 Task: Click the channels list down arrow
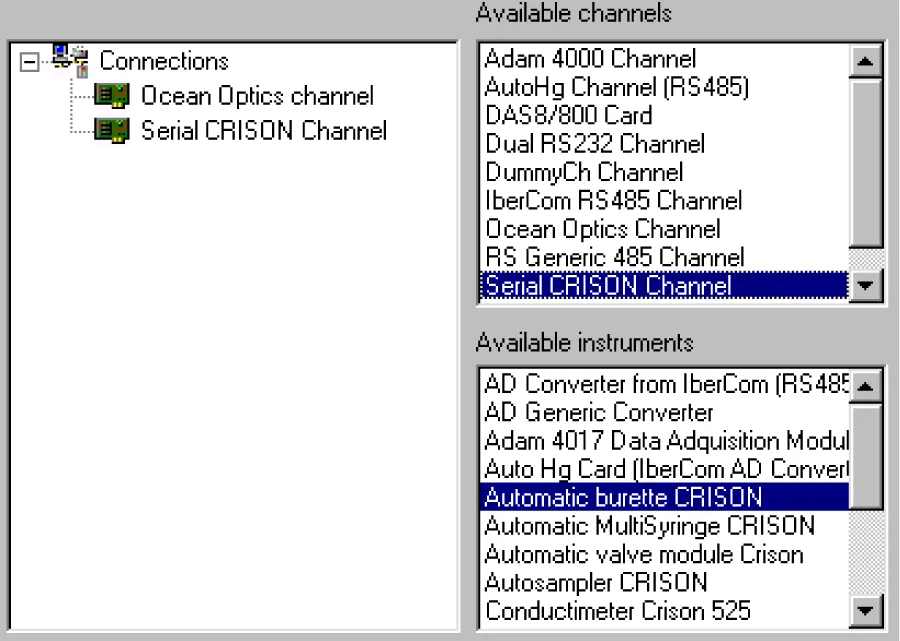(x=866, y=285)
